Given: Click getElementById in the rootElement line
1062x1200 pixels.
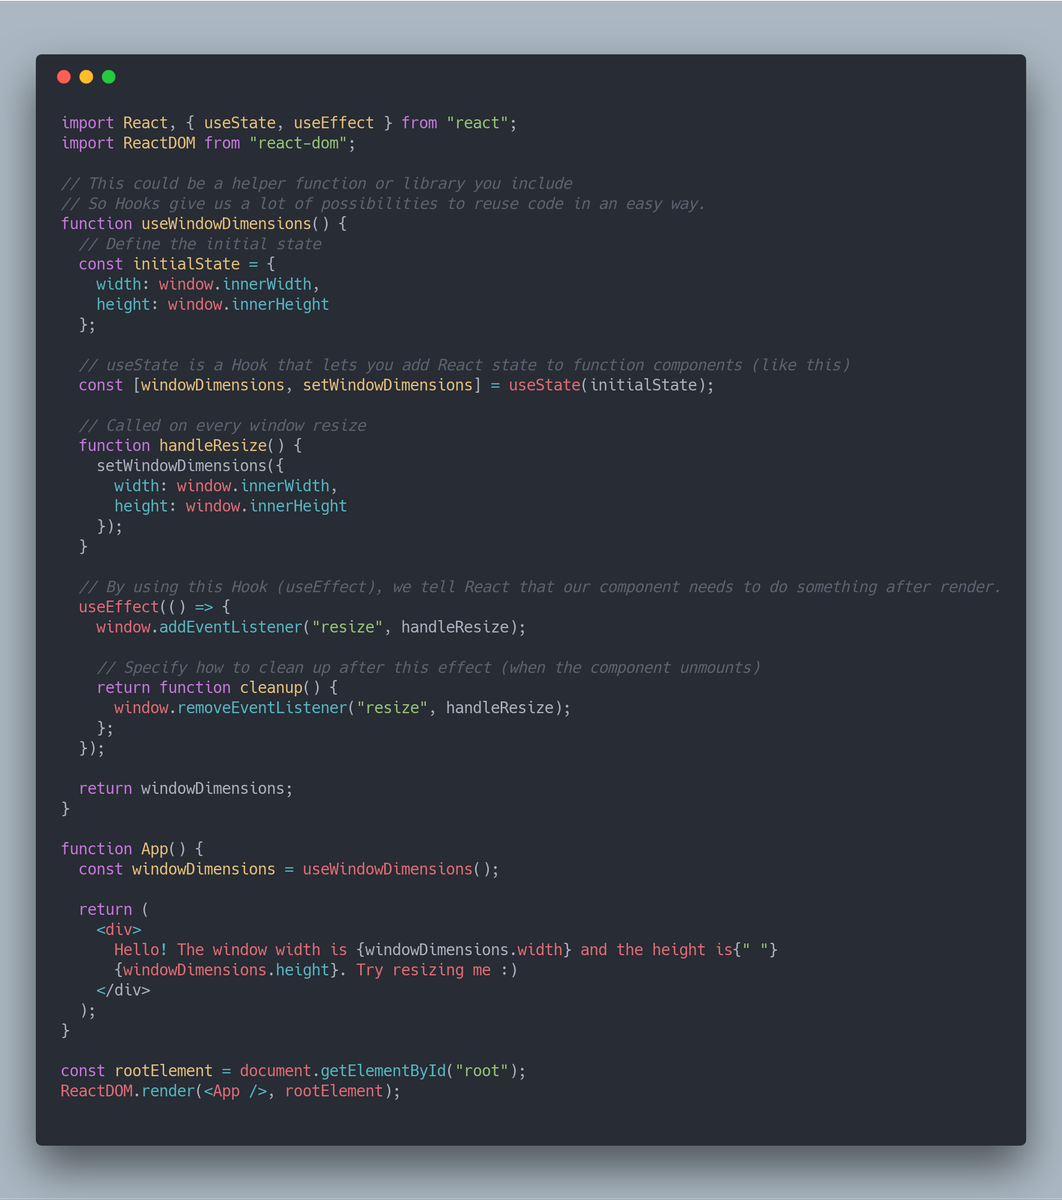Looking at the screenshot, I should pos(383,1071).
